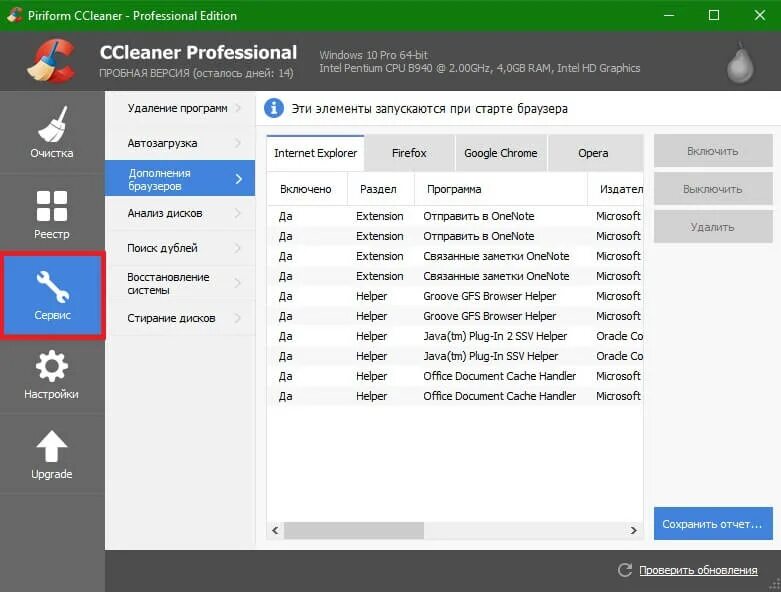Open Стирание дисков tool

[x=180, y=318]
